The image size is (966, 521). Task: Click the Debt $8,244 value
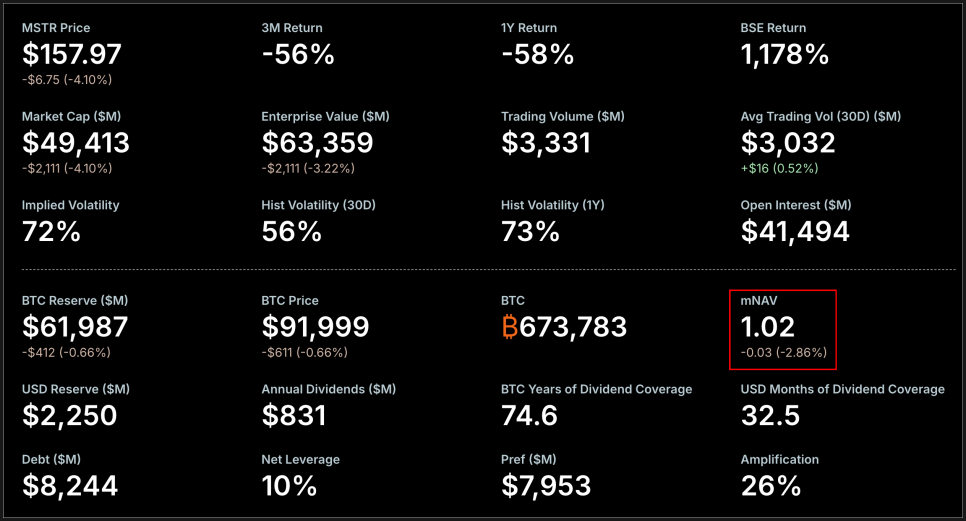coord(69,486)
